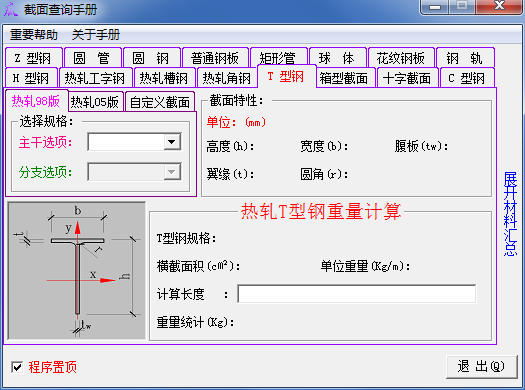This screenshot has width=525, height=390.
Task: Click the 计算长度 input field
Action: 357,294
